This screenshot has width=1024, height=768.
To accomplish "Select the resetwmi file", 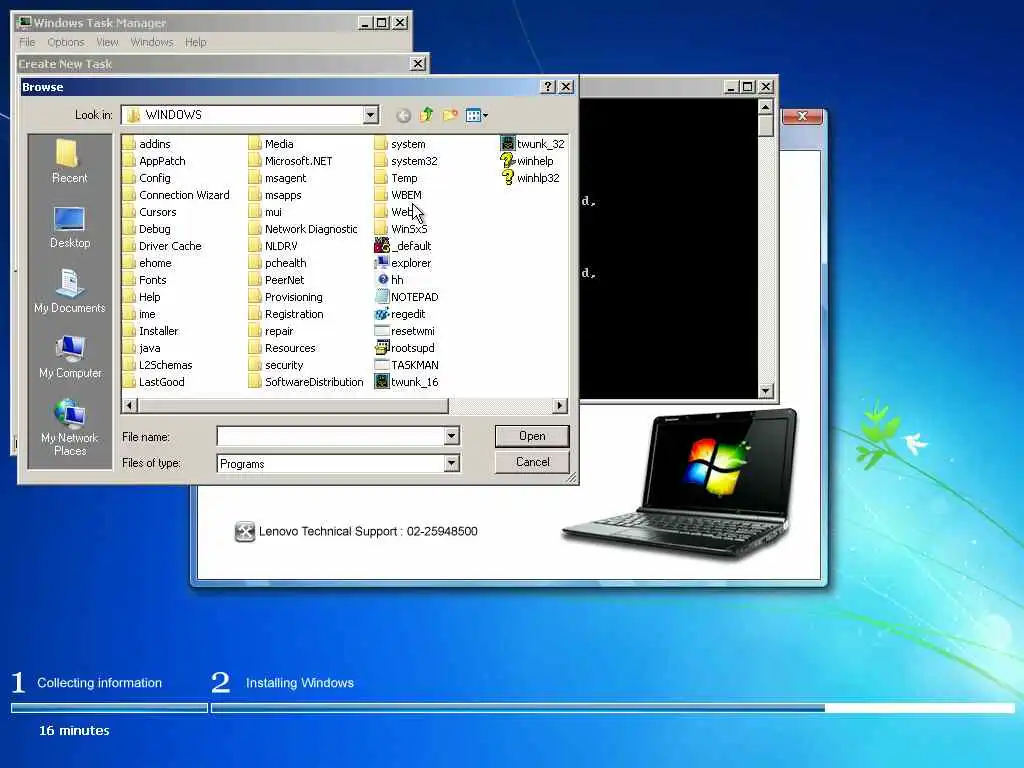I will (405, 330).
